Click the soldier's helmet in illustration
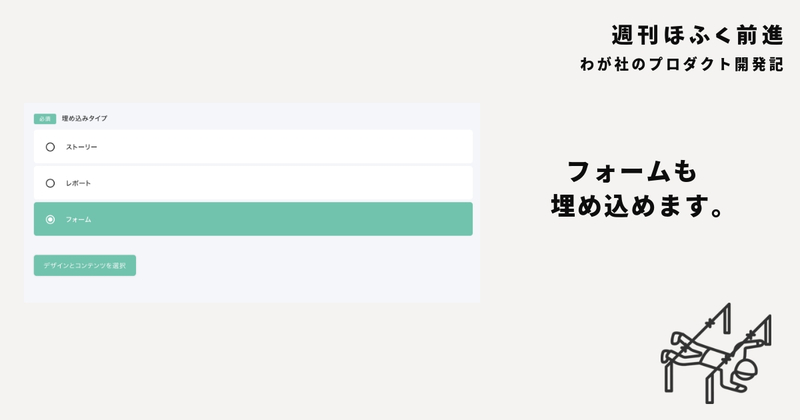Screen dimensions: 800x420 click(745, 368)
